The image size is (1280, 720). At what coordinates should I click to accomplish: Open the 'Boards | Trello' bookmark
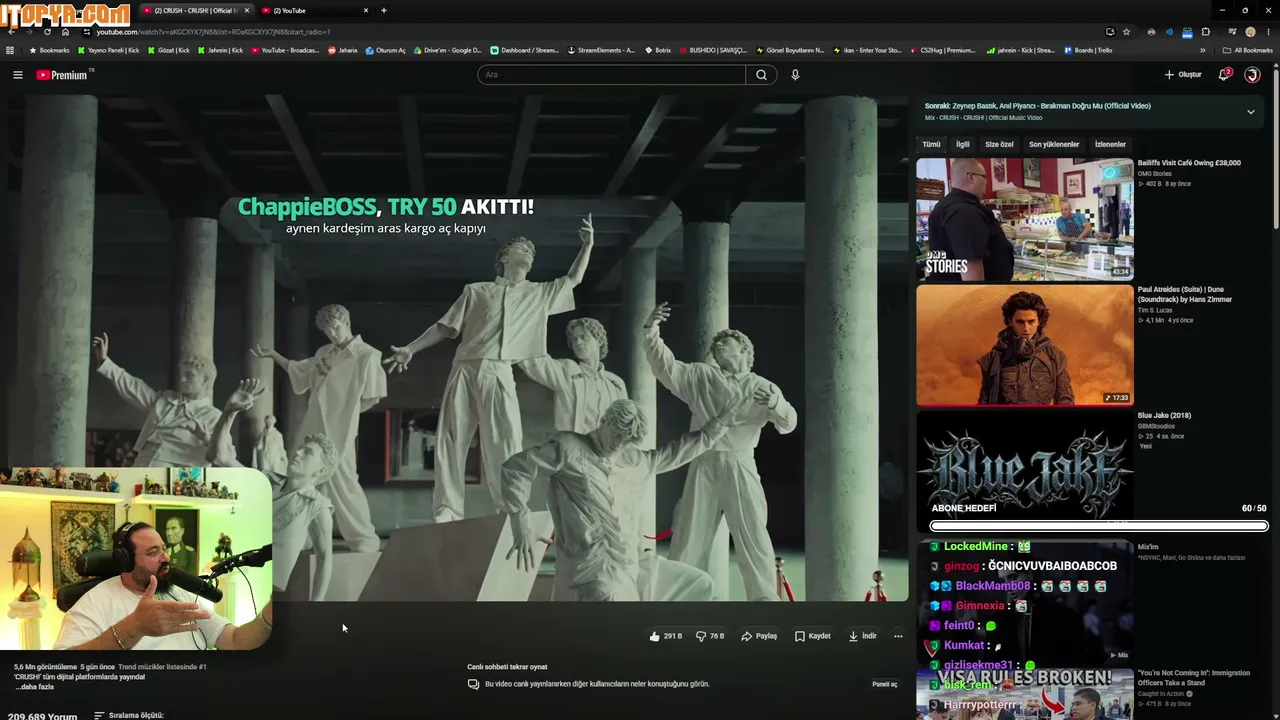point(1088,50)
